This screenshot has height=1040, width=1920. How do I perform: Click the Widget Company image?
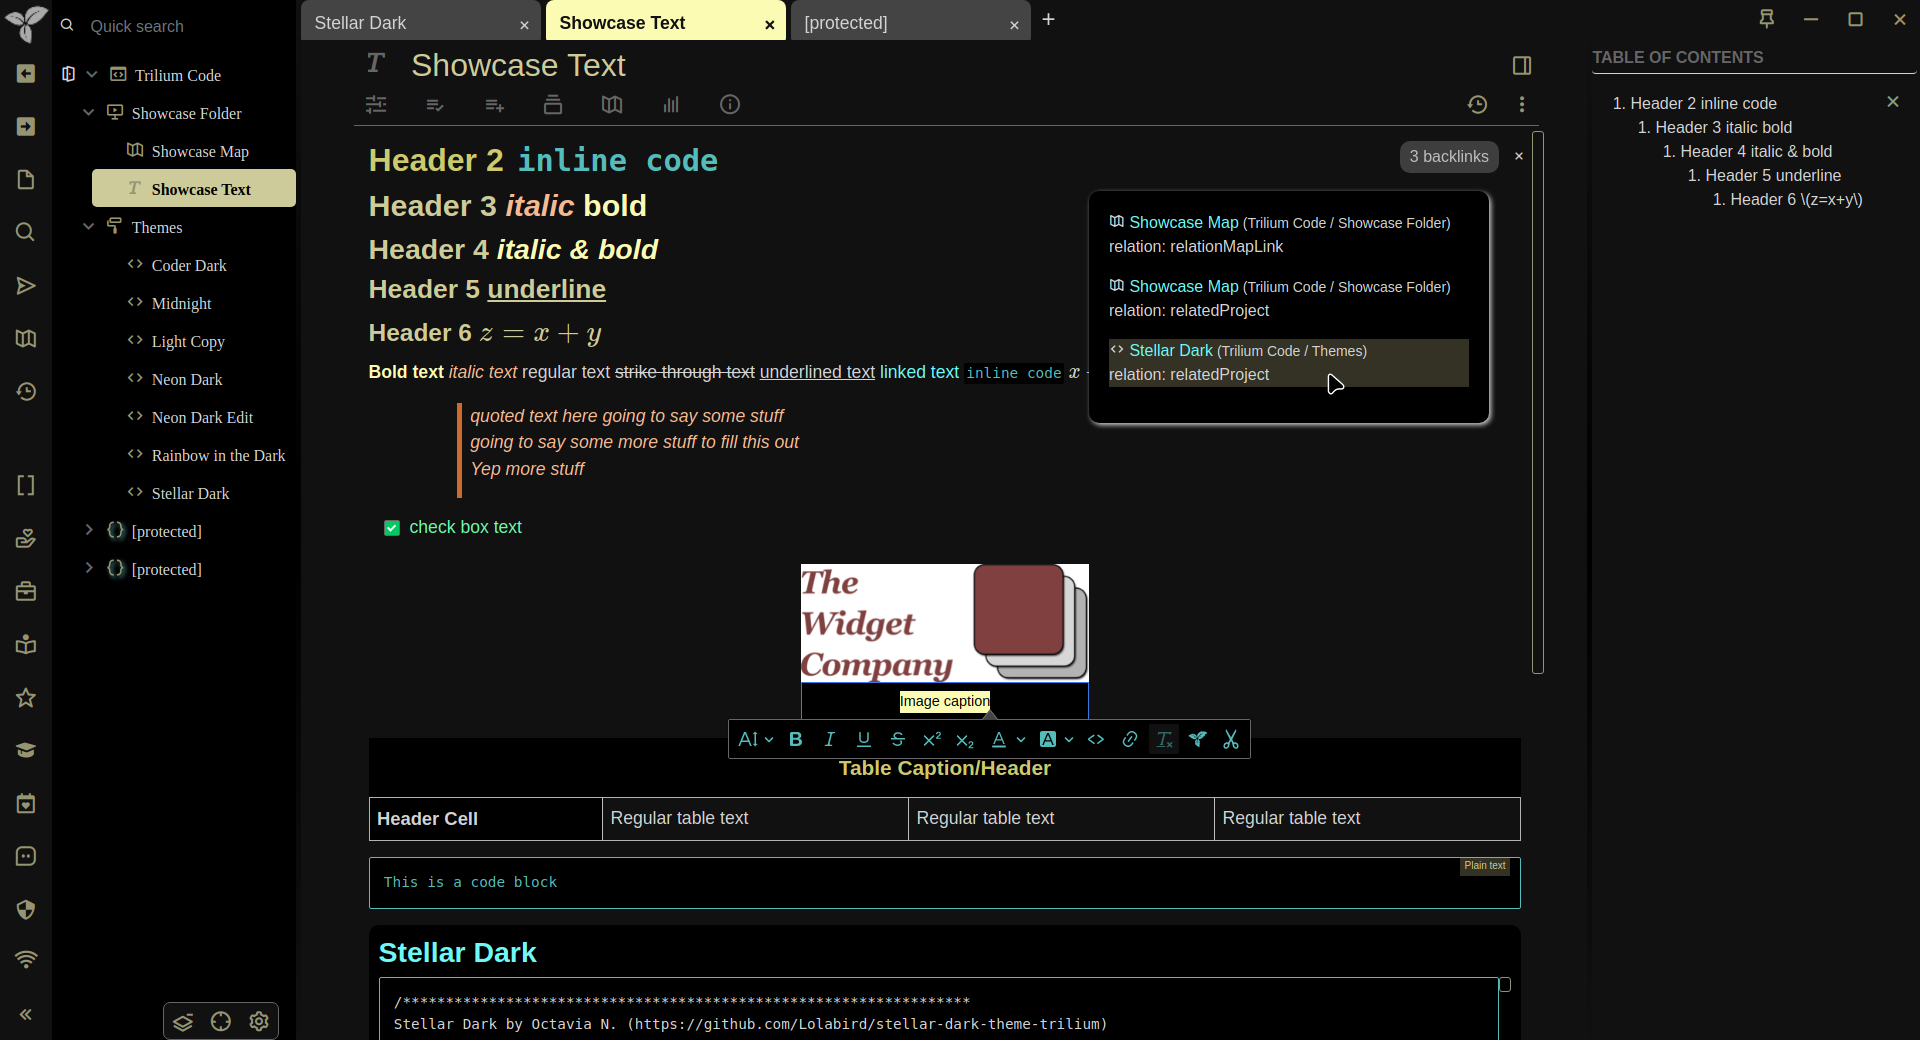coord(944,623)
